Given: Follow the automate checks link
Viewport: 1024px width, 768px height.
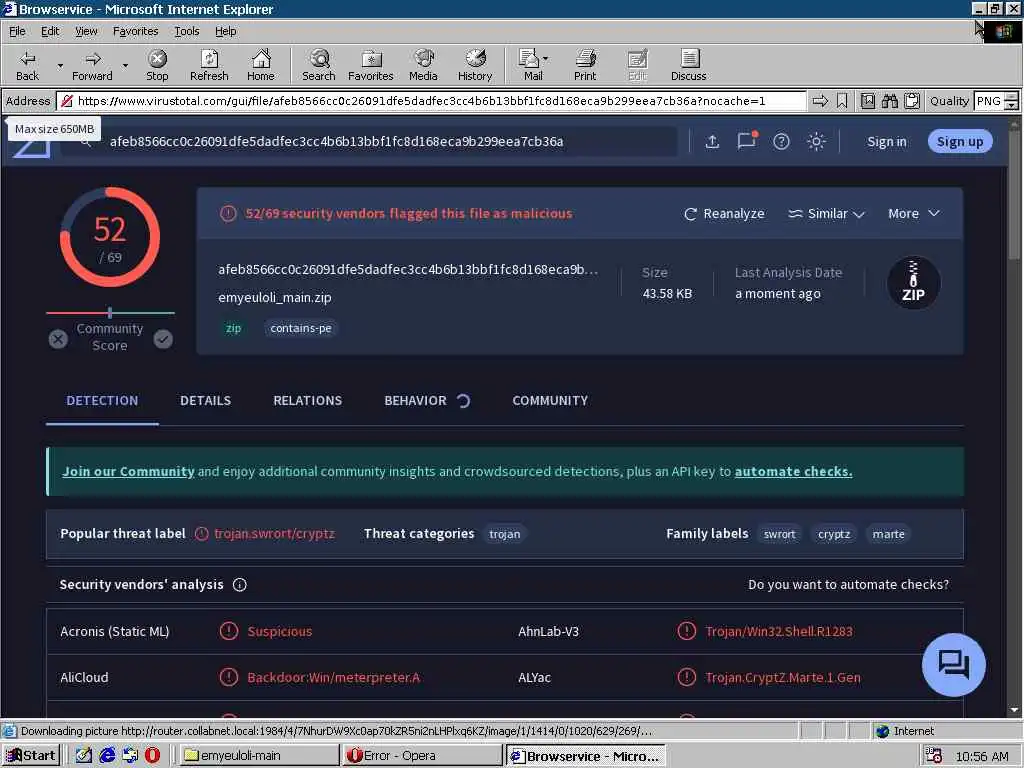Looking at the screenshot, I should click(x=793, y=472).
